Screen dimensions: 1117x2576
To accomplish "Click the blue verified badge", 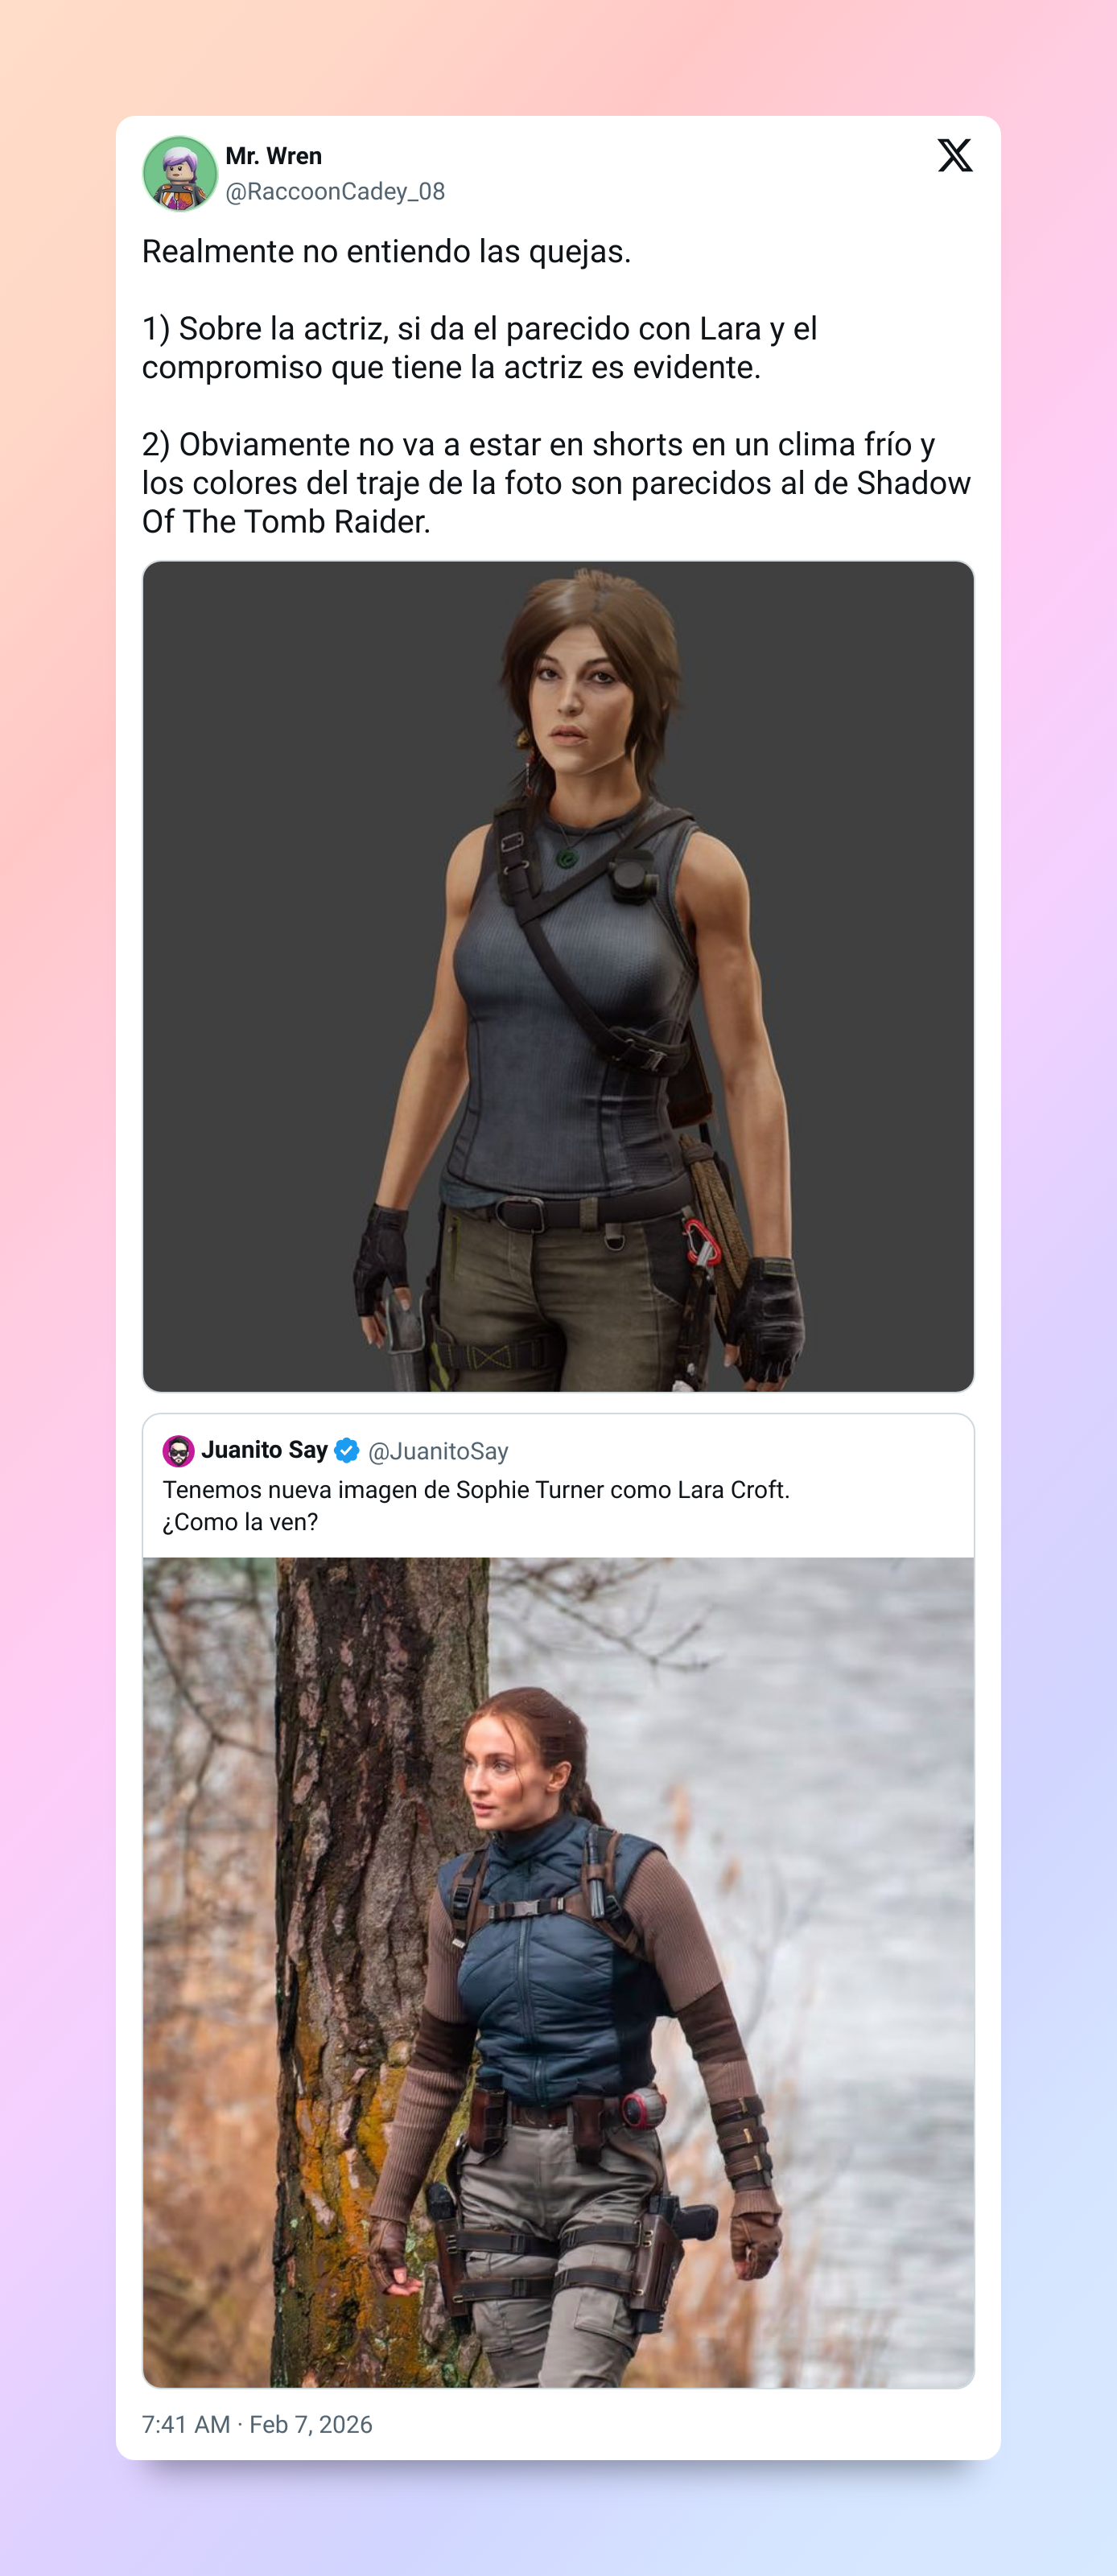I will (x=347, y=1450).
